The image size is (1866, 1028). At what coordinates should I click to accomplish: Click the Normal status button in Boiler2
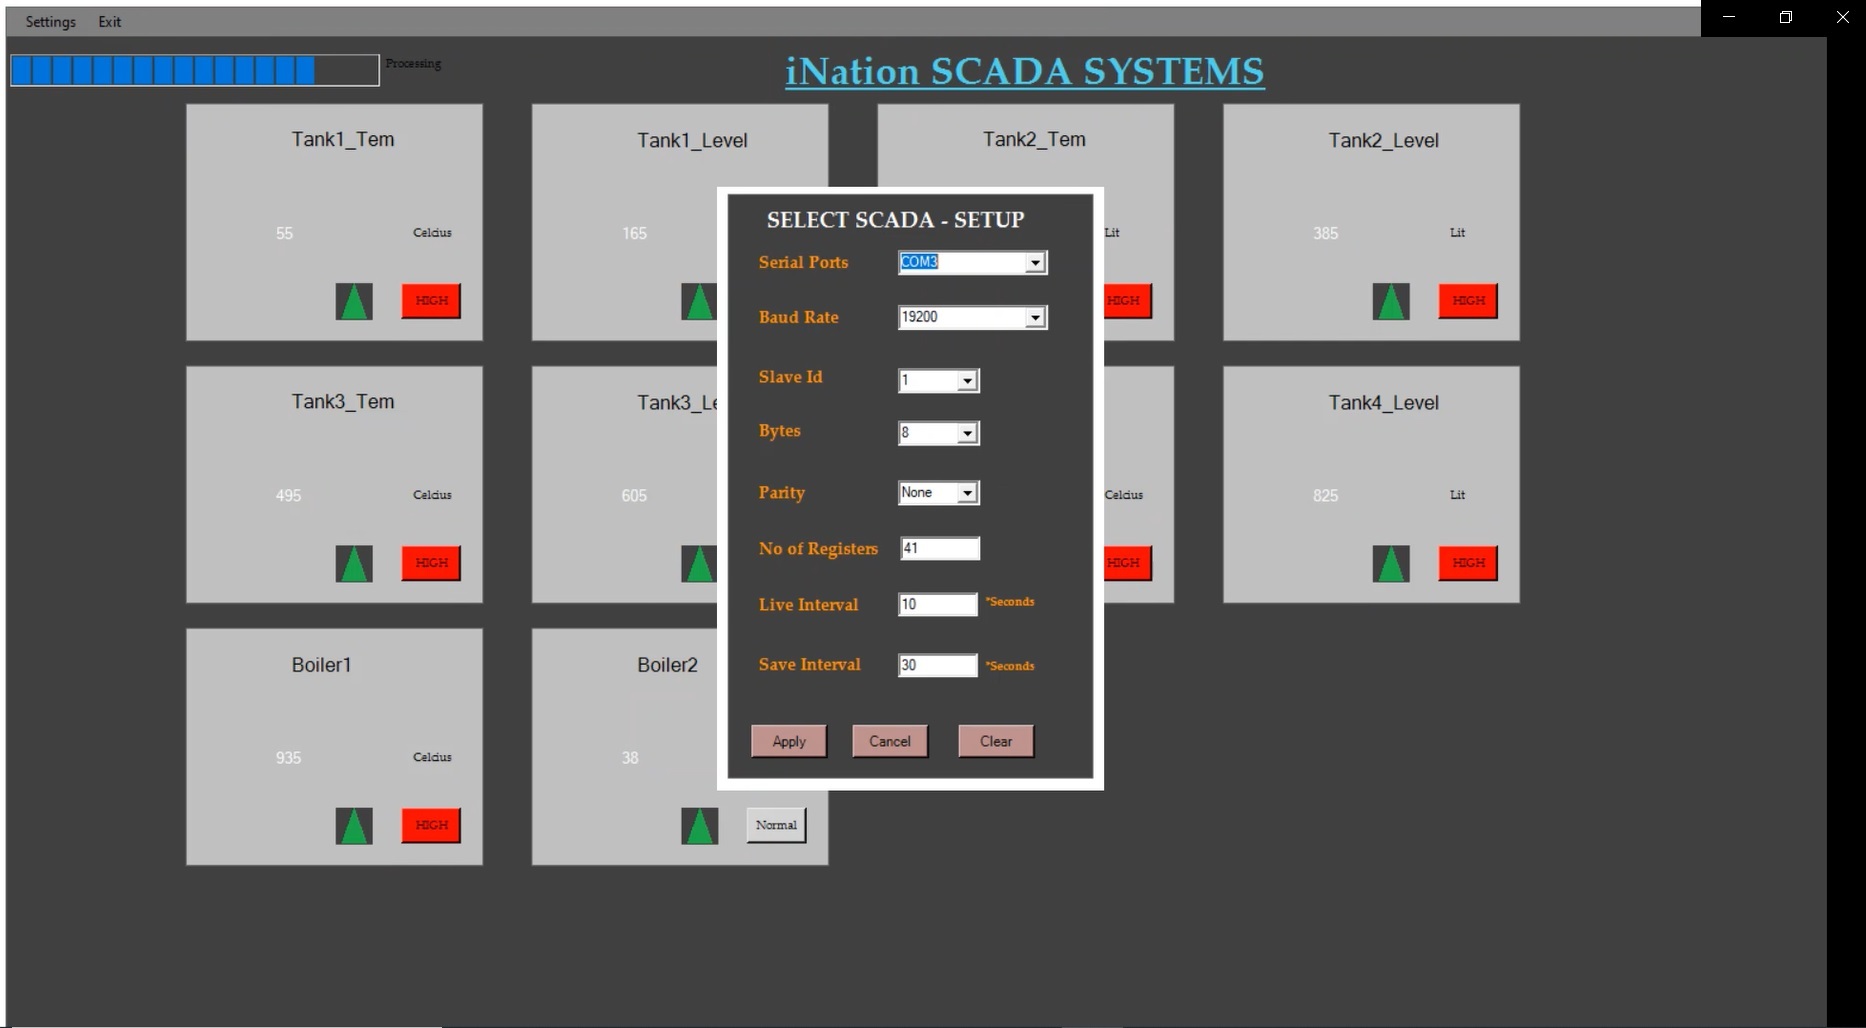coord(776,825)
